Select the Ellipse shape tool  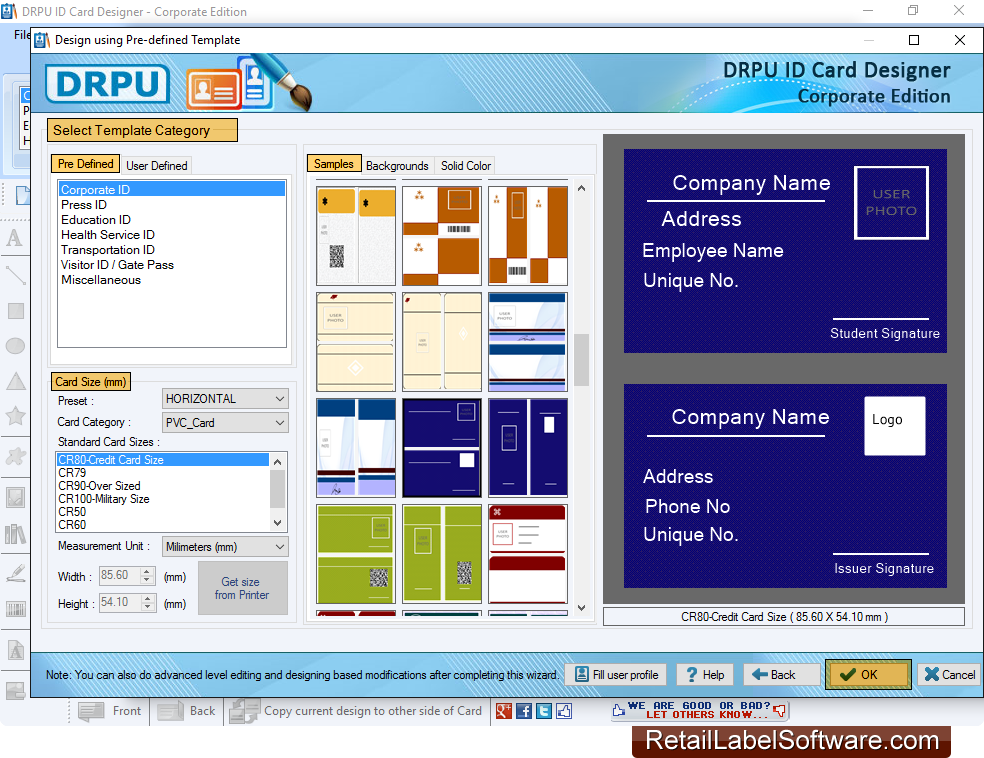tap(15, 346)
